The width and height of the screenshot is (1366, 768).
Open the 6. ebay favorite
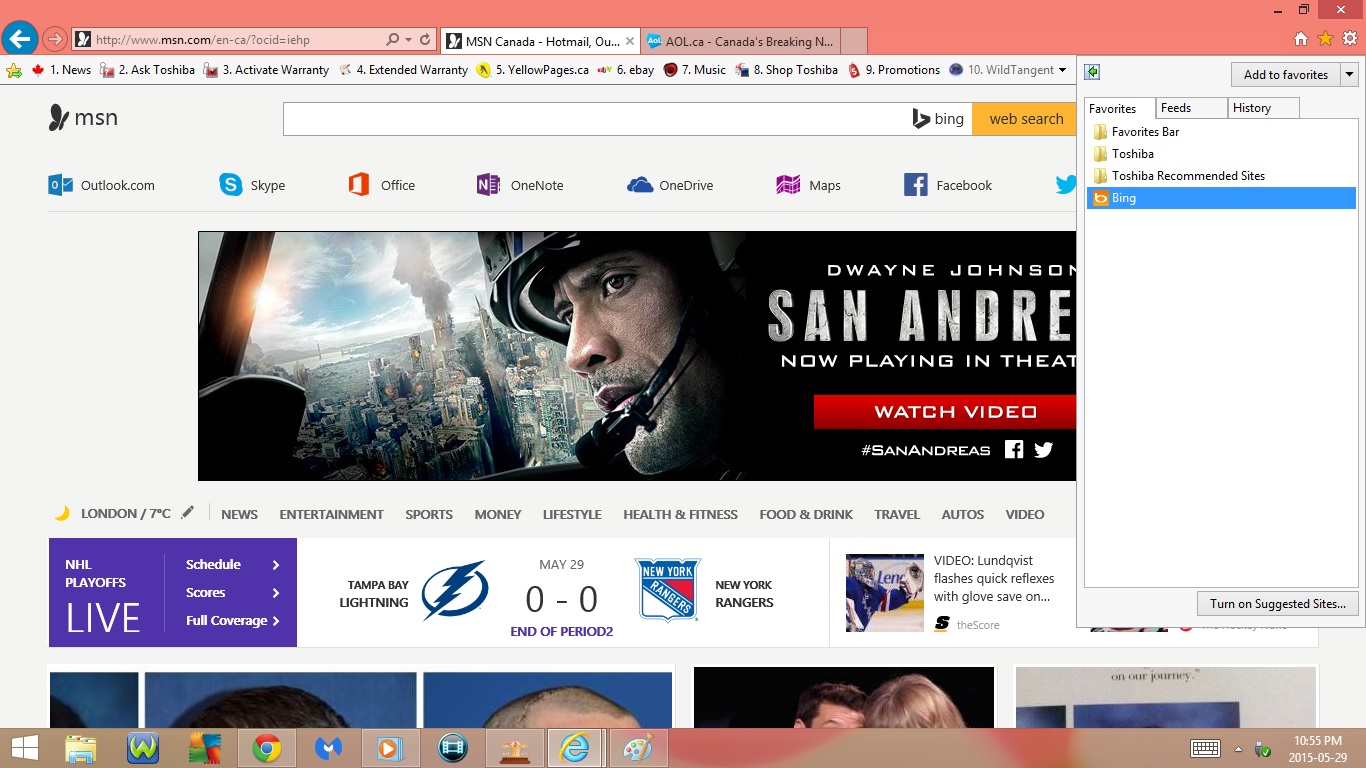pyautogui.click(x=626, y=70)
